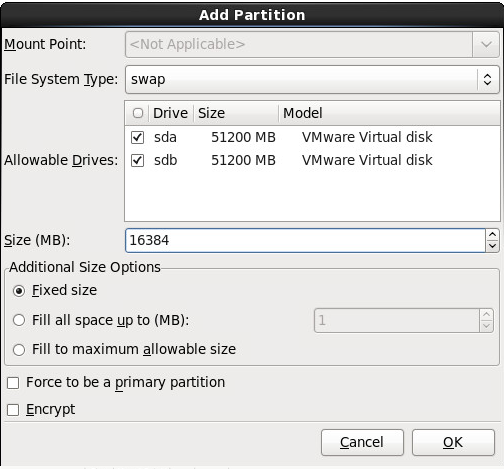Screen dimensions: 504x469
Task: Click sdb's VMware Virtual disk model text
Action: coord(367,160)
